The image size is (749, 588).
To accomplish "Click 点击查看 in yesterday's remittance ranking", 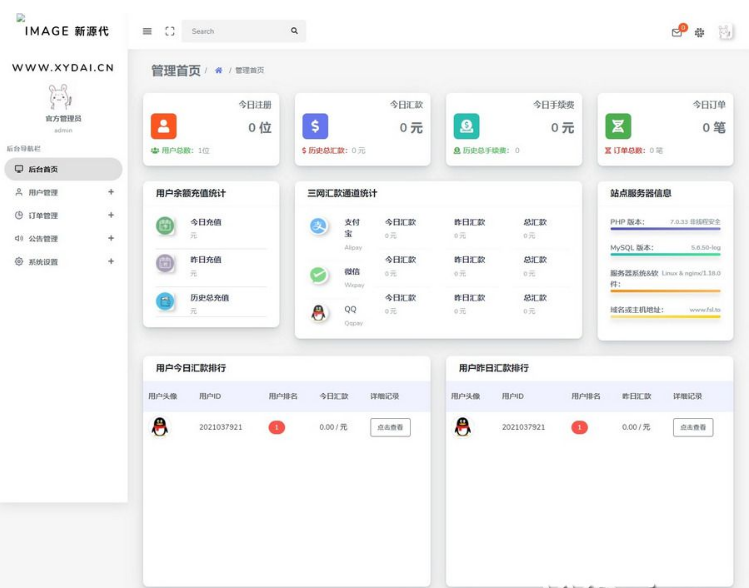I will coord(692,427).
